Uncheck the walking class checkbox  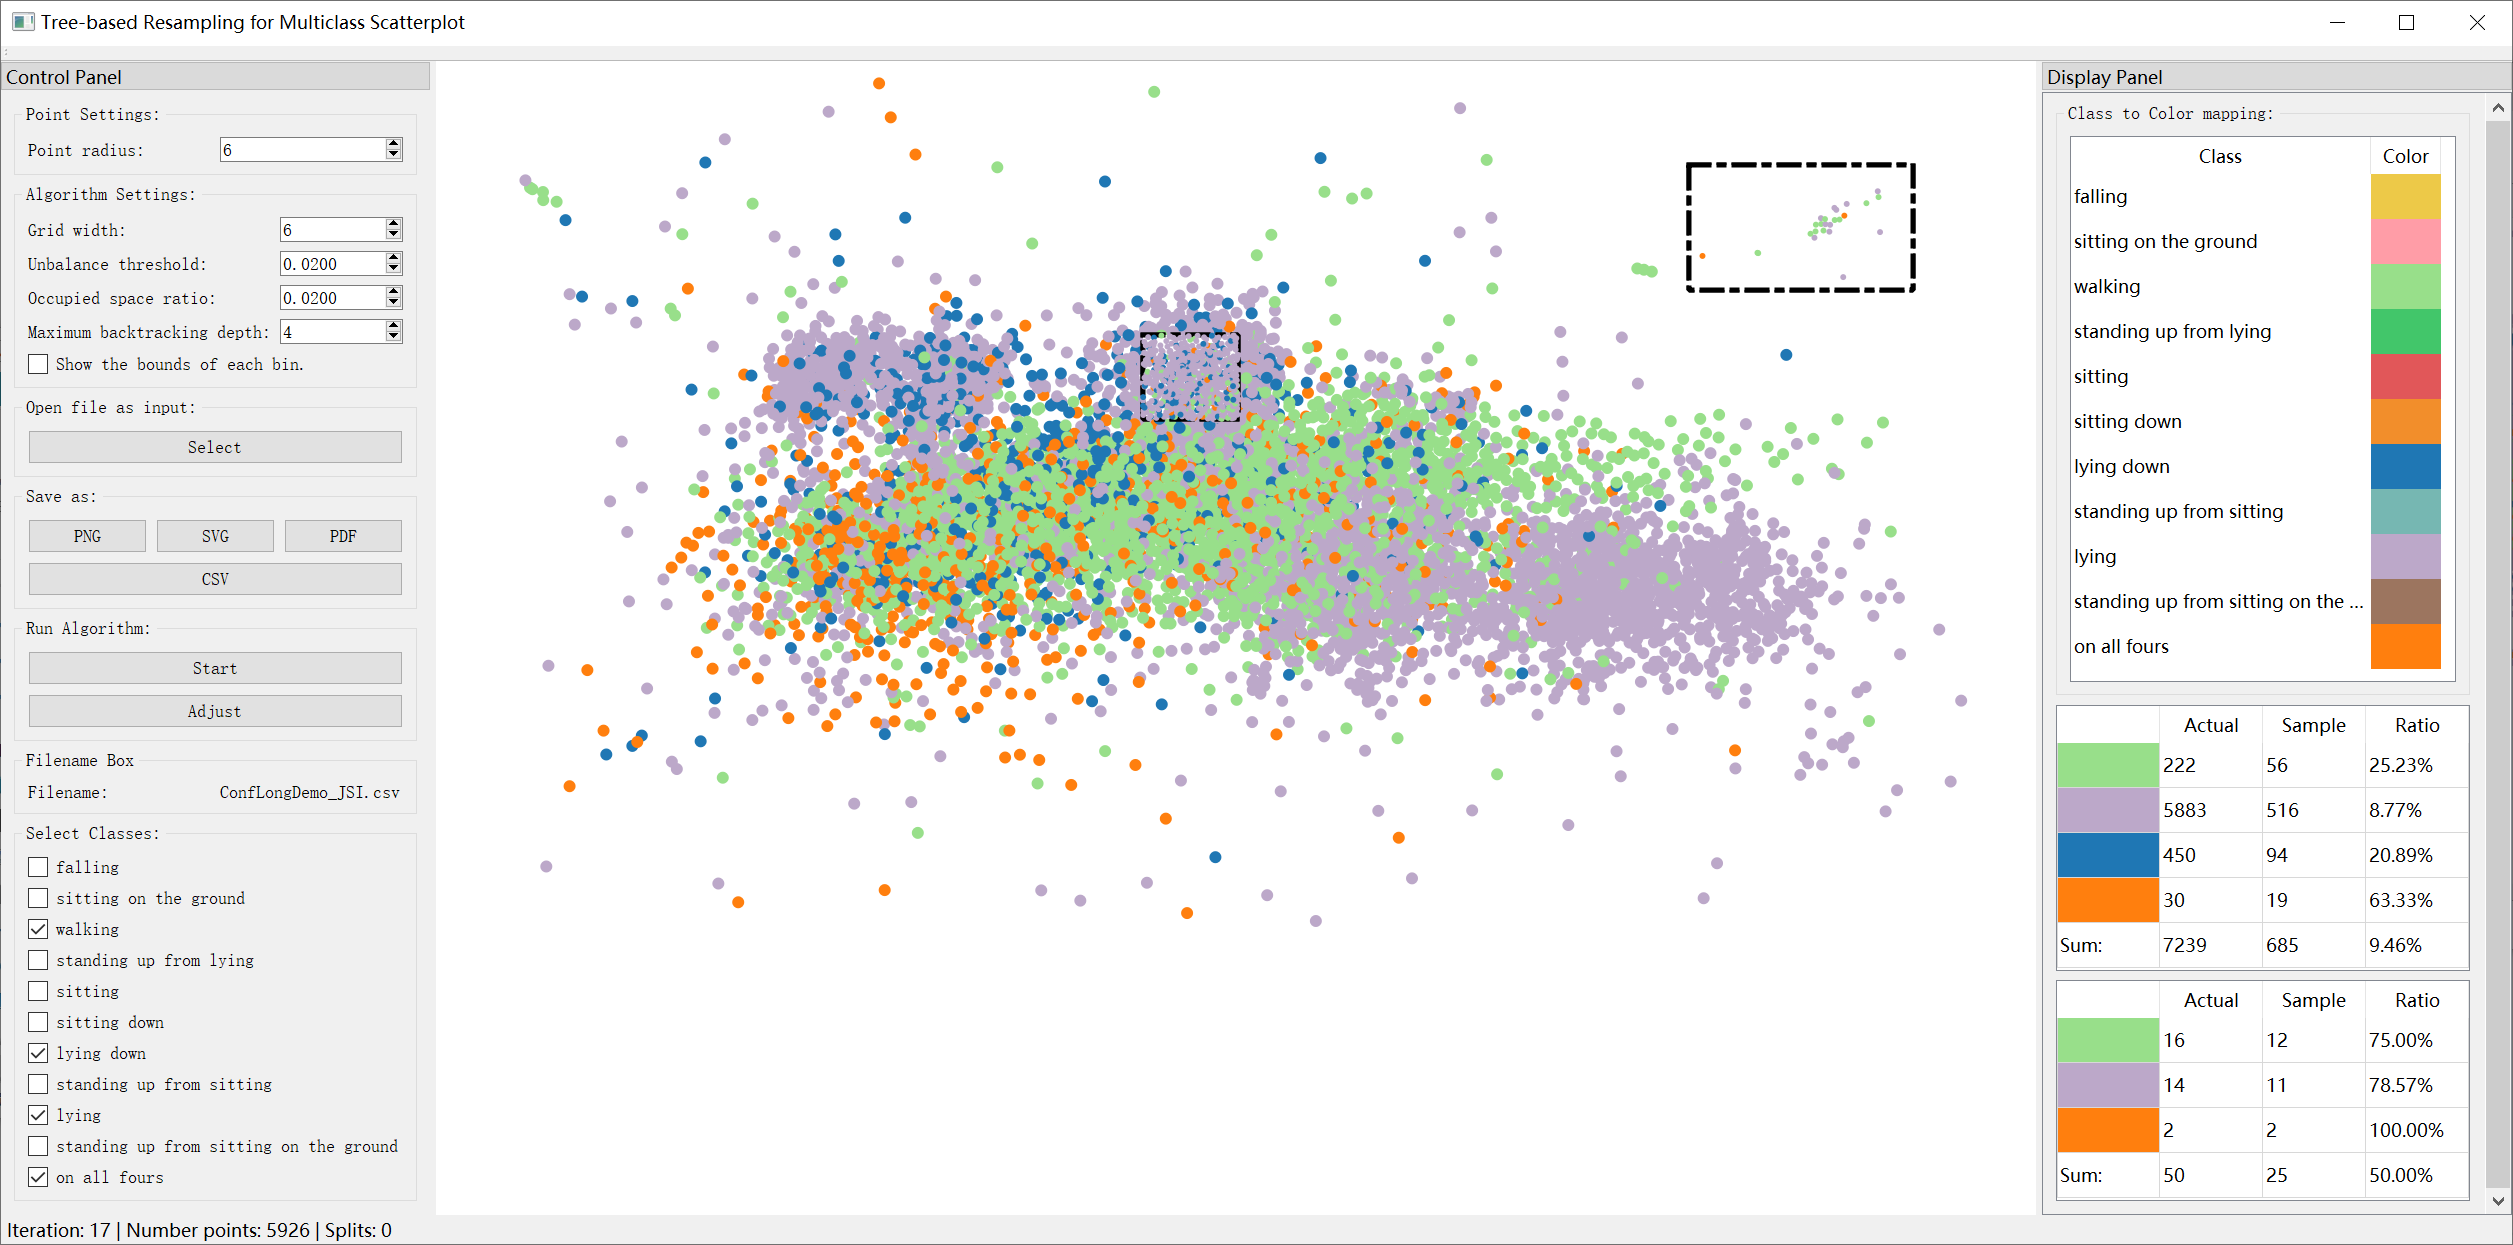click(x=38, y=929)
